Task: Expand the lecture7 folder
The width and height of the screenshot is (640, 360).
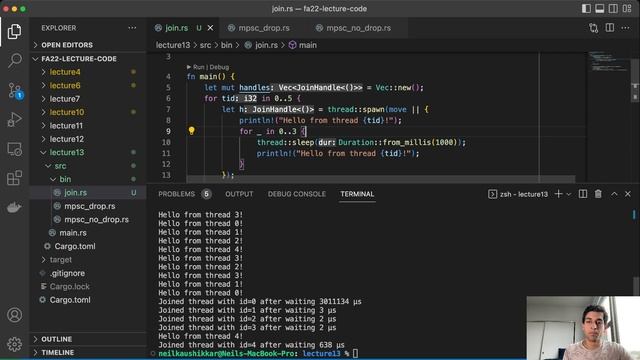Action: (x=88, y=99)
